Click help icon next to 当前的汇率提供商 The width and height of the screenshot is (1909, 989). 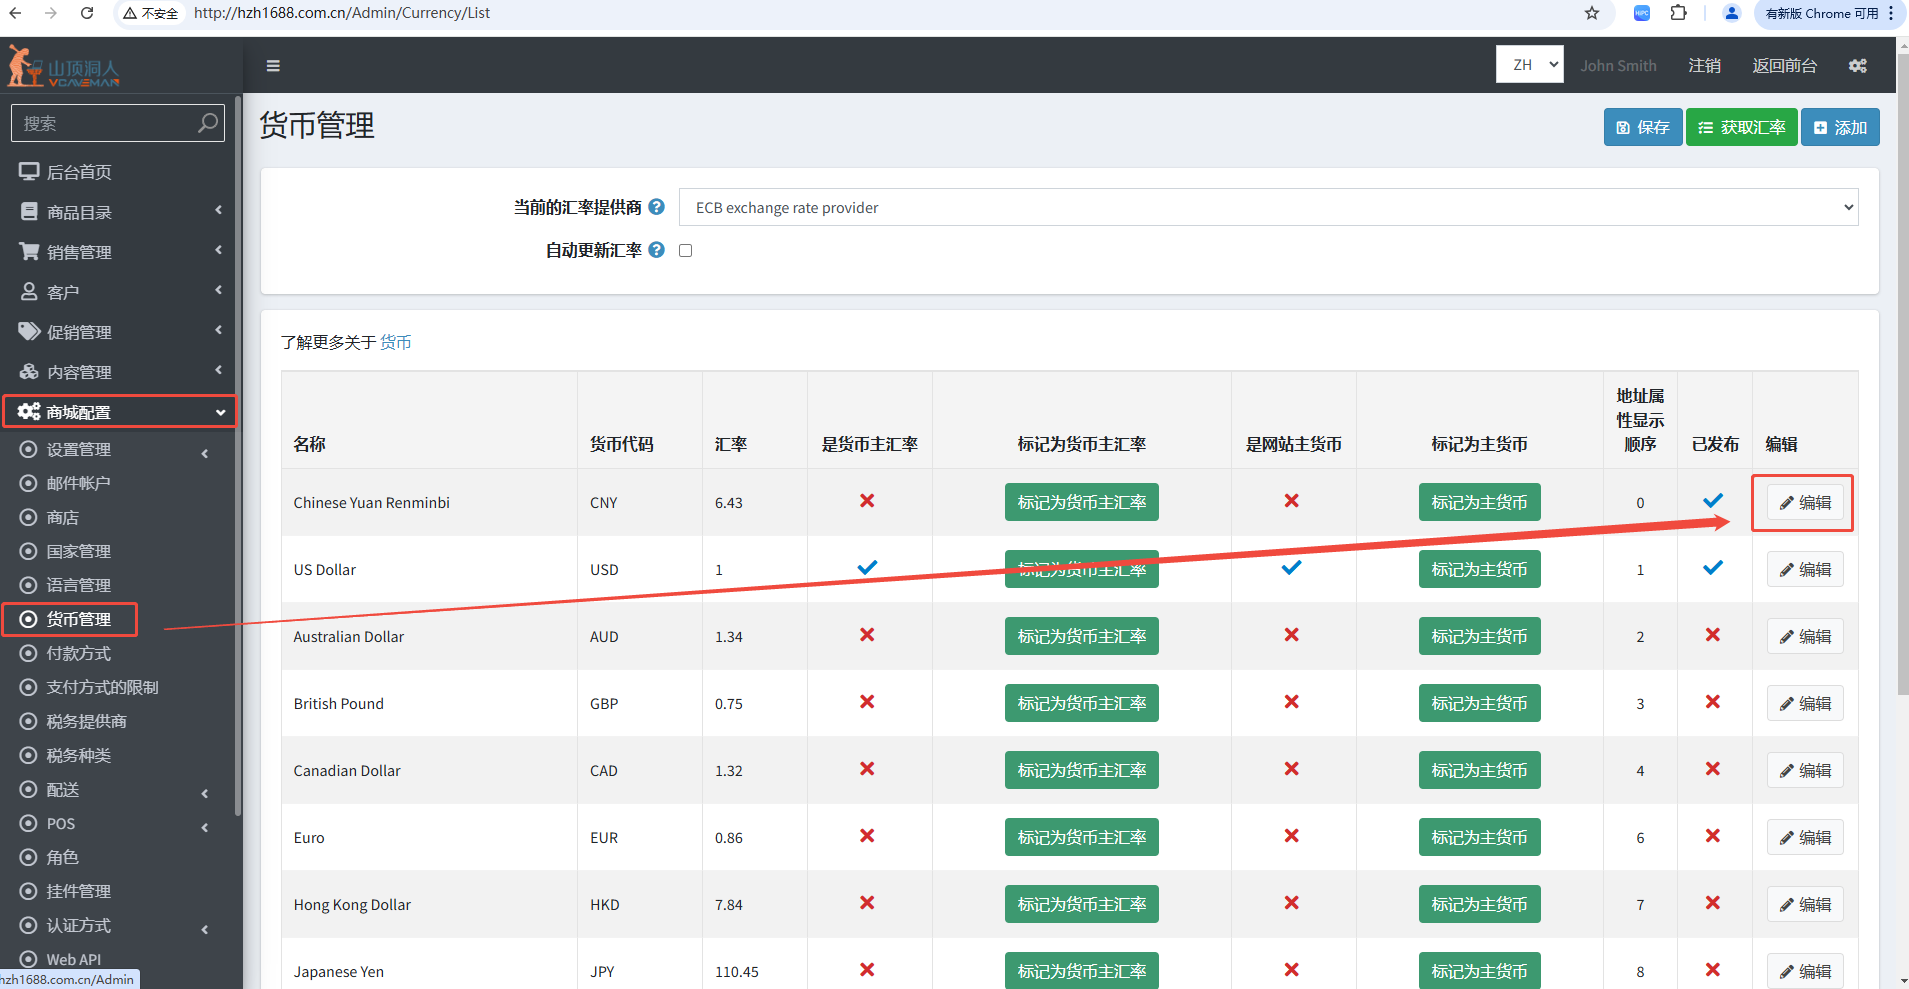click(x=656, y=207)
